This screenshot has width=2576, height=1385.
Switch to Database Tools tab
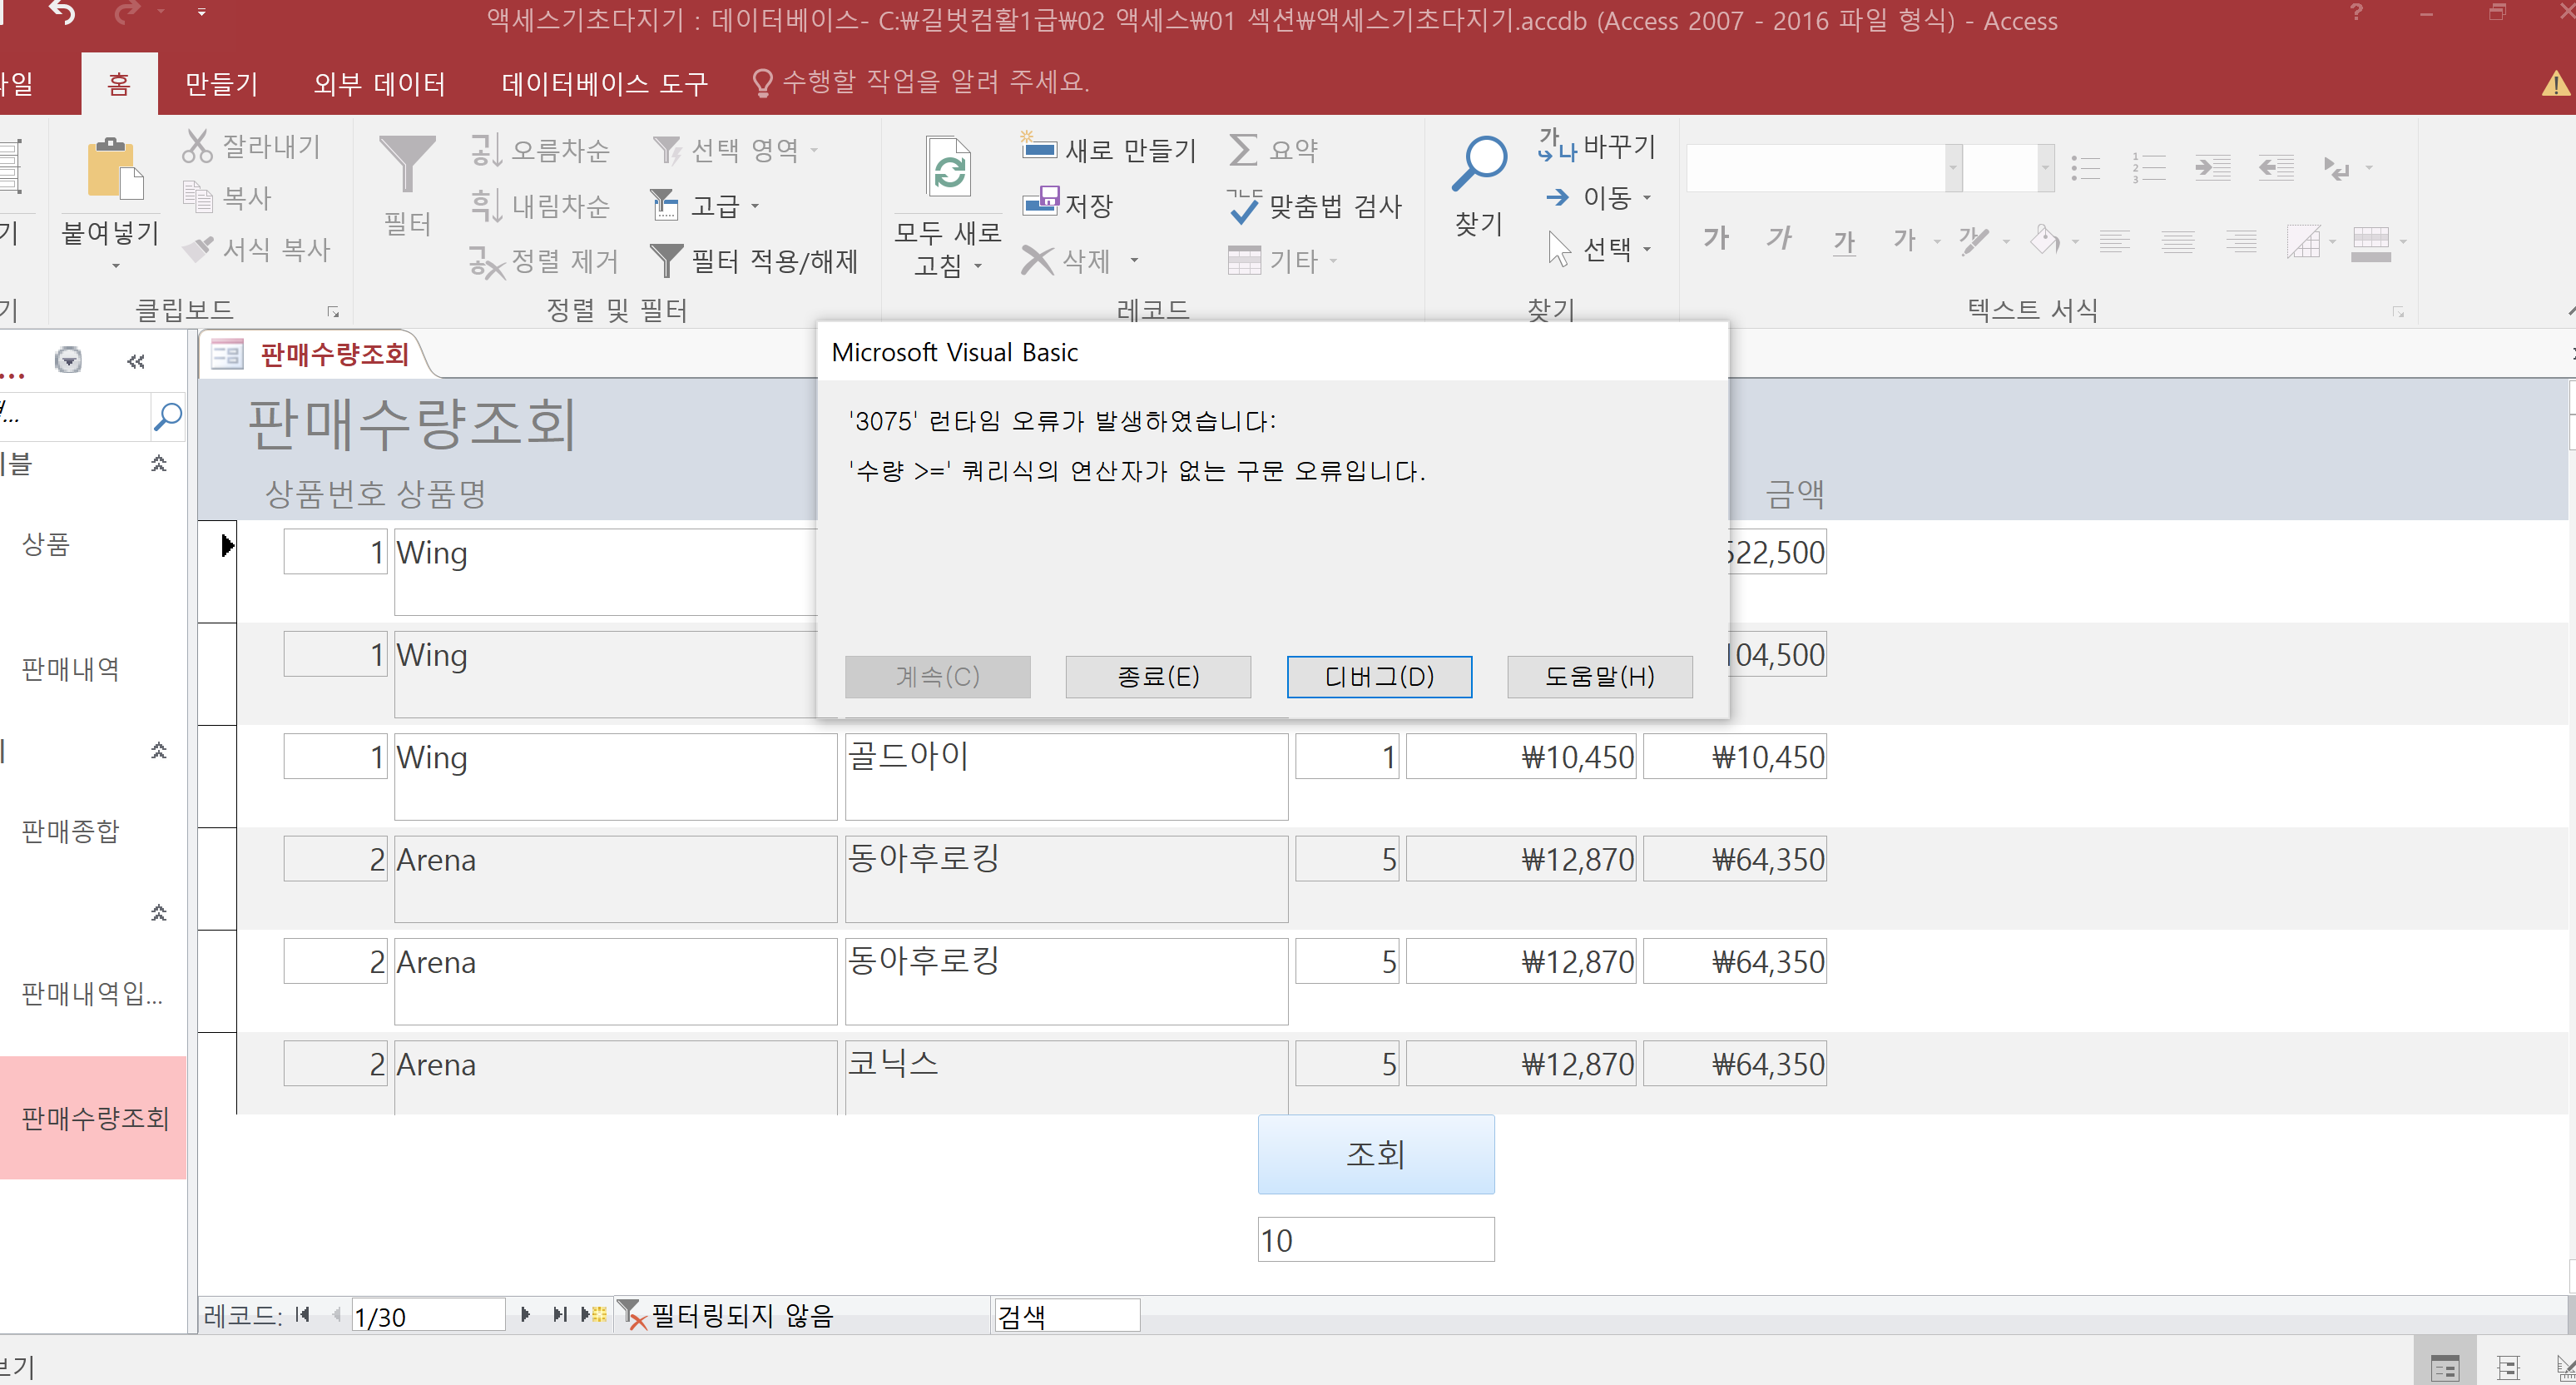604,83
